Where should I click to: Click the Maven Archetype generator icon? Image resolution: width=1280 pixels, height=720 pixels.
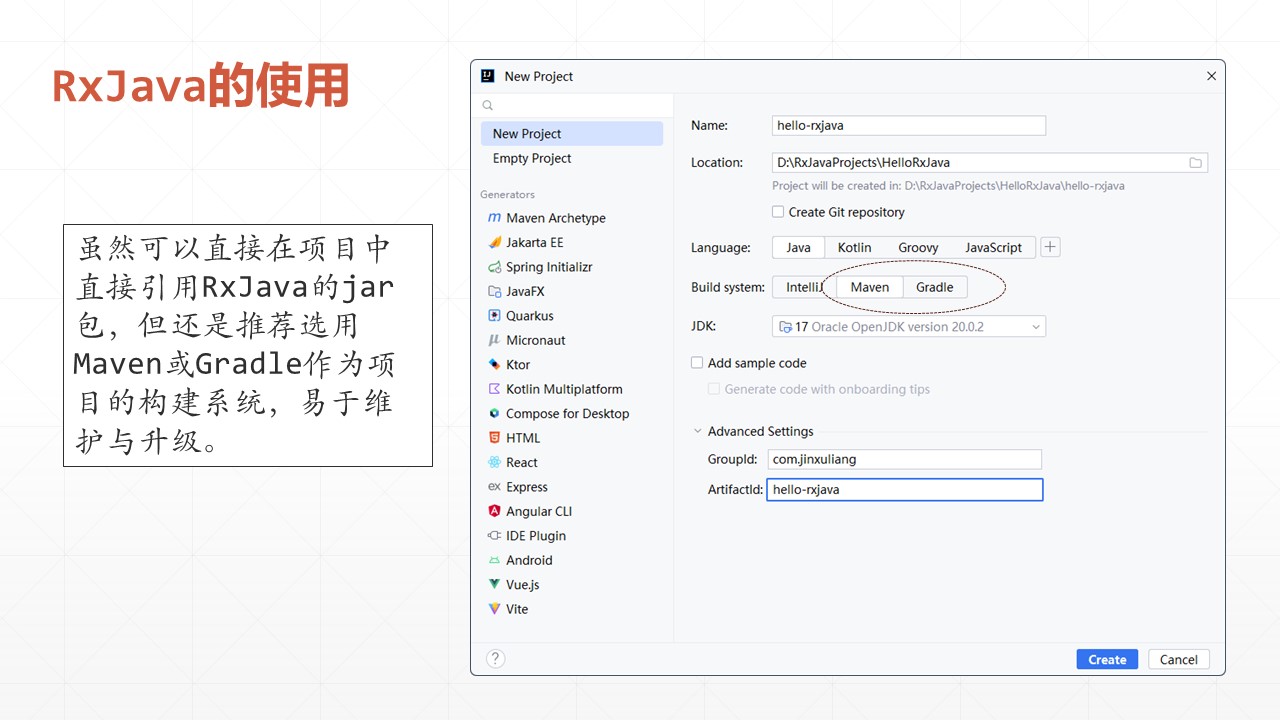(494, 218)
